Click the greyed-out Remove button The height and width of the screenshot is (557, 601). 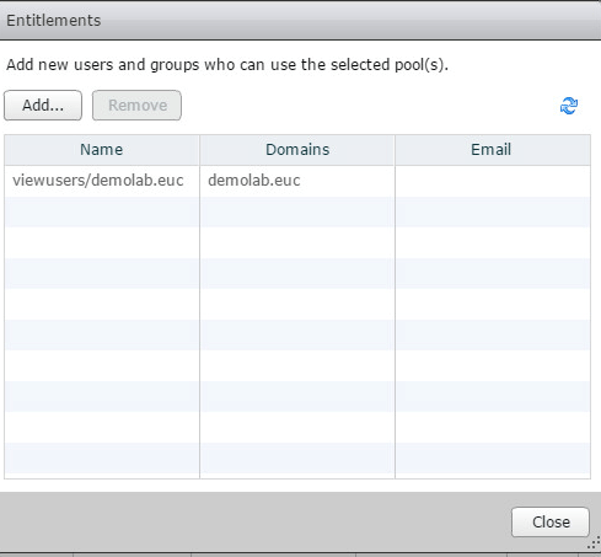point(137,105)
